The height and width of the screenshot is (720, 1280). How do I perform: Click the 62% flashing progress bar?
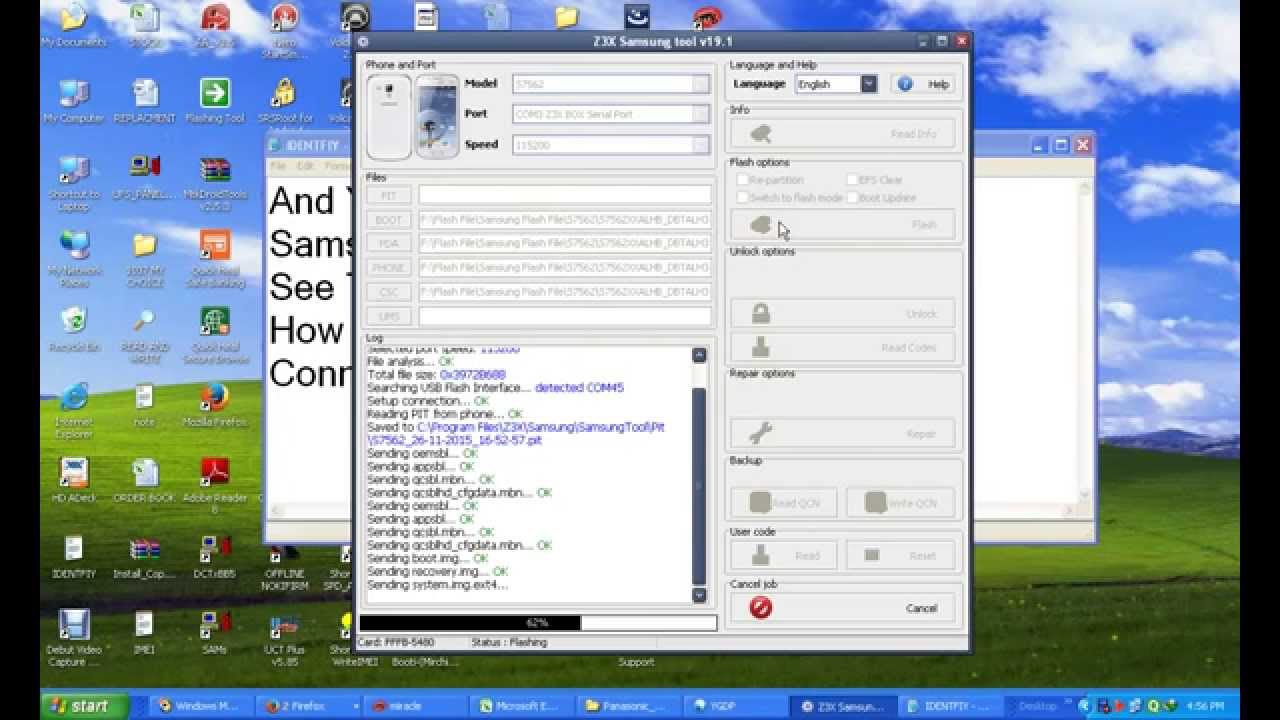coord(538,623)
